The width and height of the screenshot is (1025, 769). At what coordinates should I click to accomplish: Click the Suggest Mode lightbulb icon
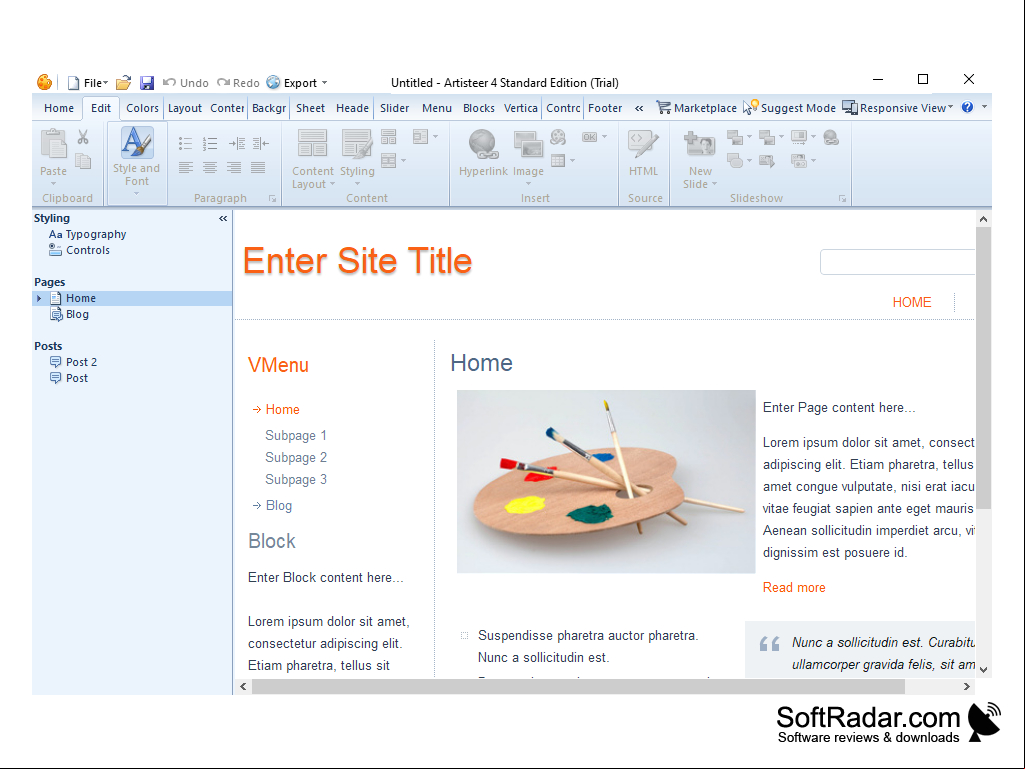click(750, 108)
